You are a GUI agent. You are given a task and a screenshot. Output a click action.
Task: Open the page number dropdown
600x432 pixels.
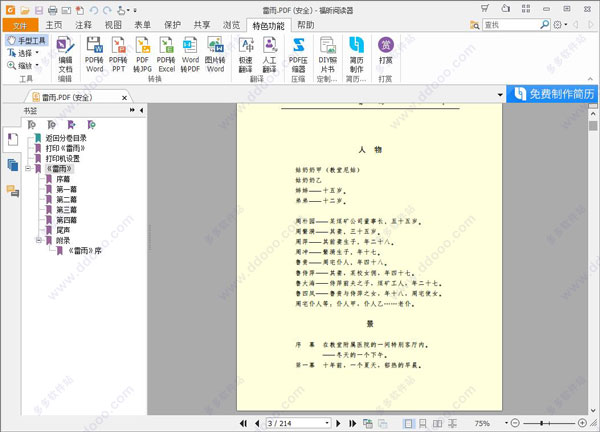pyautogui.click(x=327, y=423)
